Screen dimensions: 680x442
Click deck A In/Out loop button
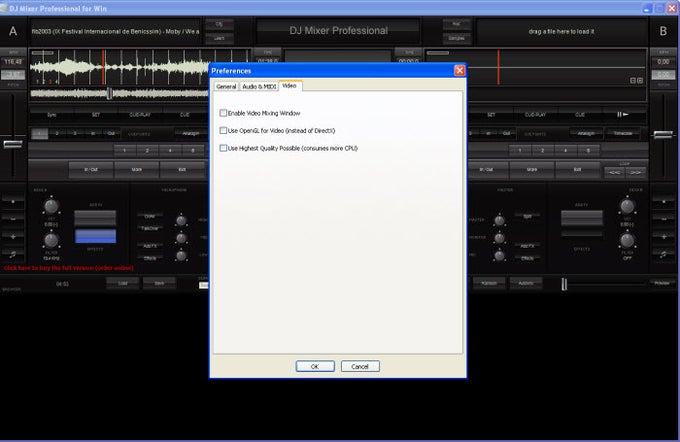(91, 170)
